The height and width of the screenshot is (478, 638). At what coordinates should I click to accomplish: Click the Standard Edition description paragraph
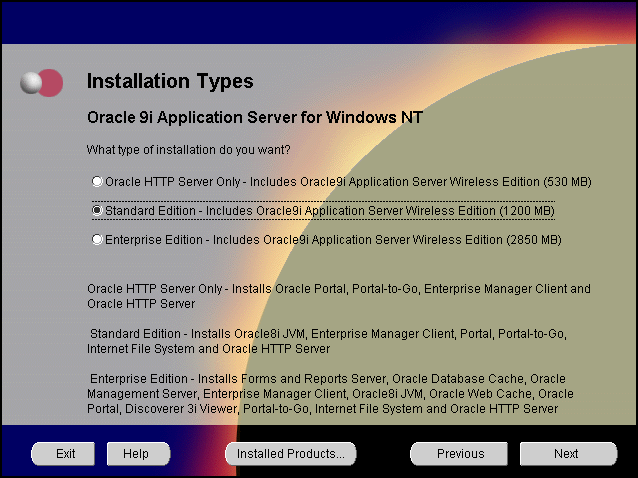tap(327, 341)
